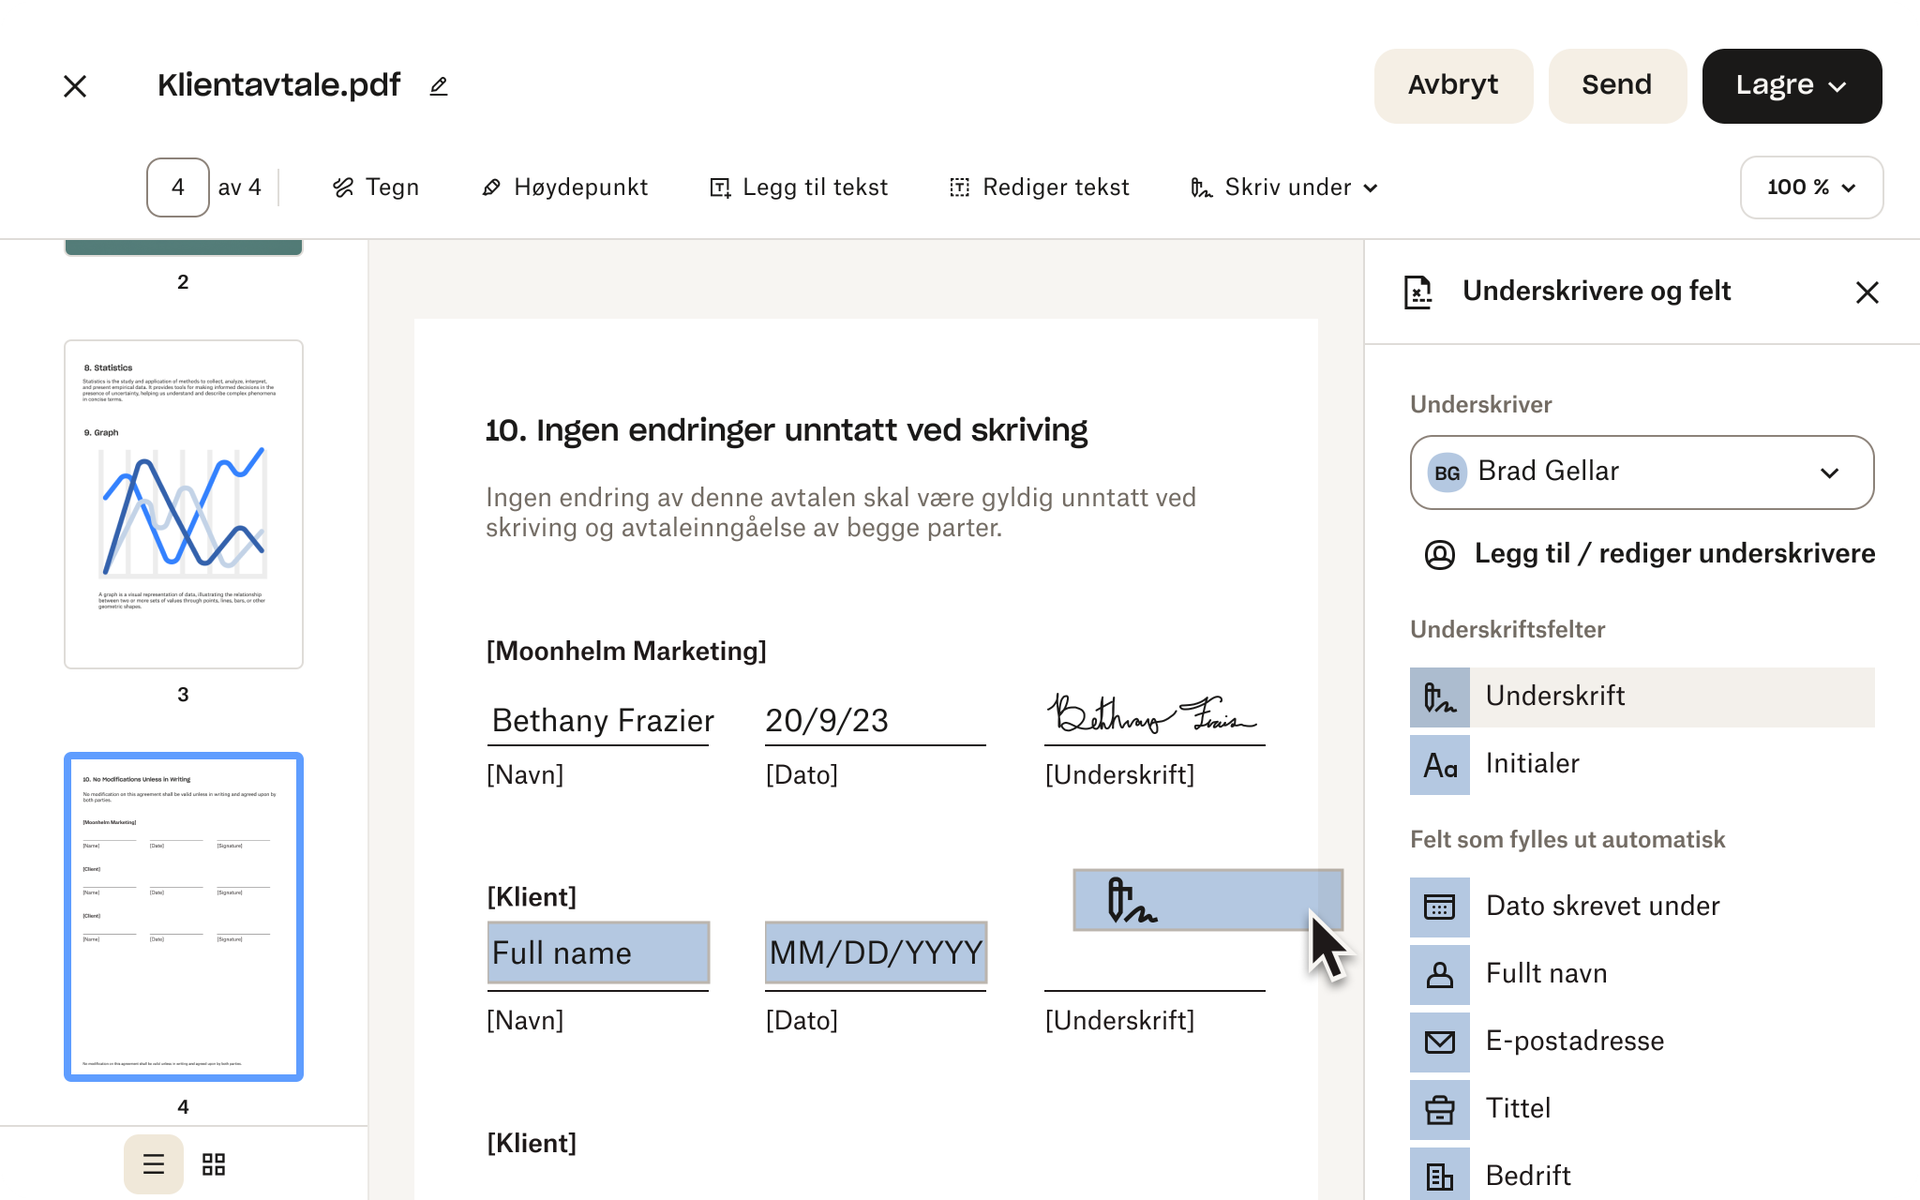The width and height of the screenshot is (1920, 1200).
Task: Open the Lagre save options dropdown
Action: coord(1791,86)
